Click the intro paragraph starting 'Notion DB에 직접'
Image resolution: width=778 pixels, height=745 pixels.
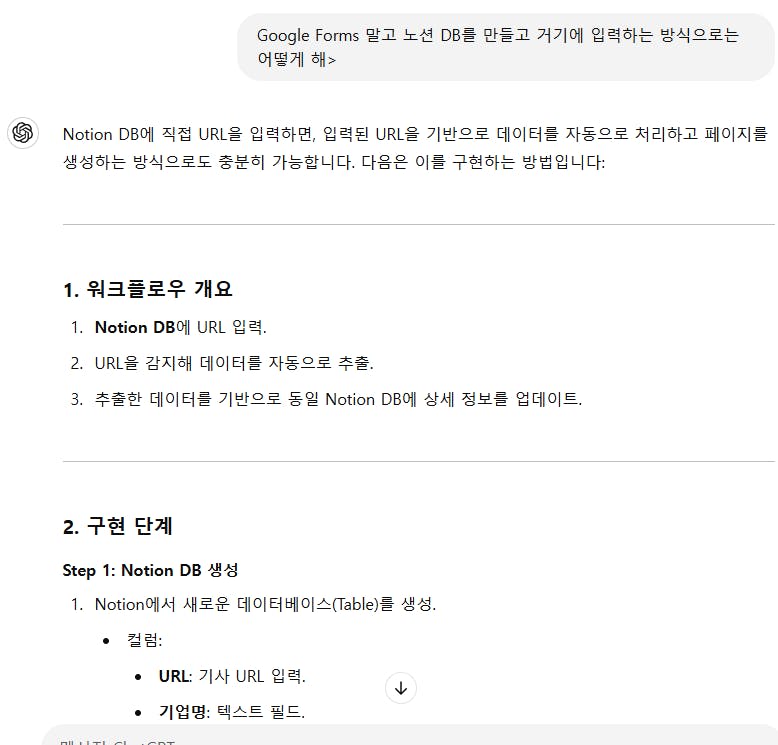(x=415, y=147)
